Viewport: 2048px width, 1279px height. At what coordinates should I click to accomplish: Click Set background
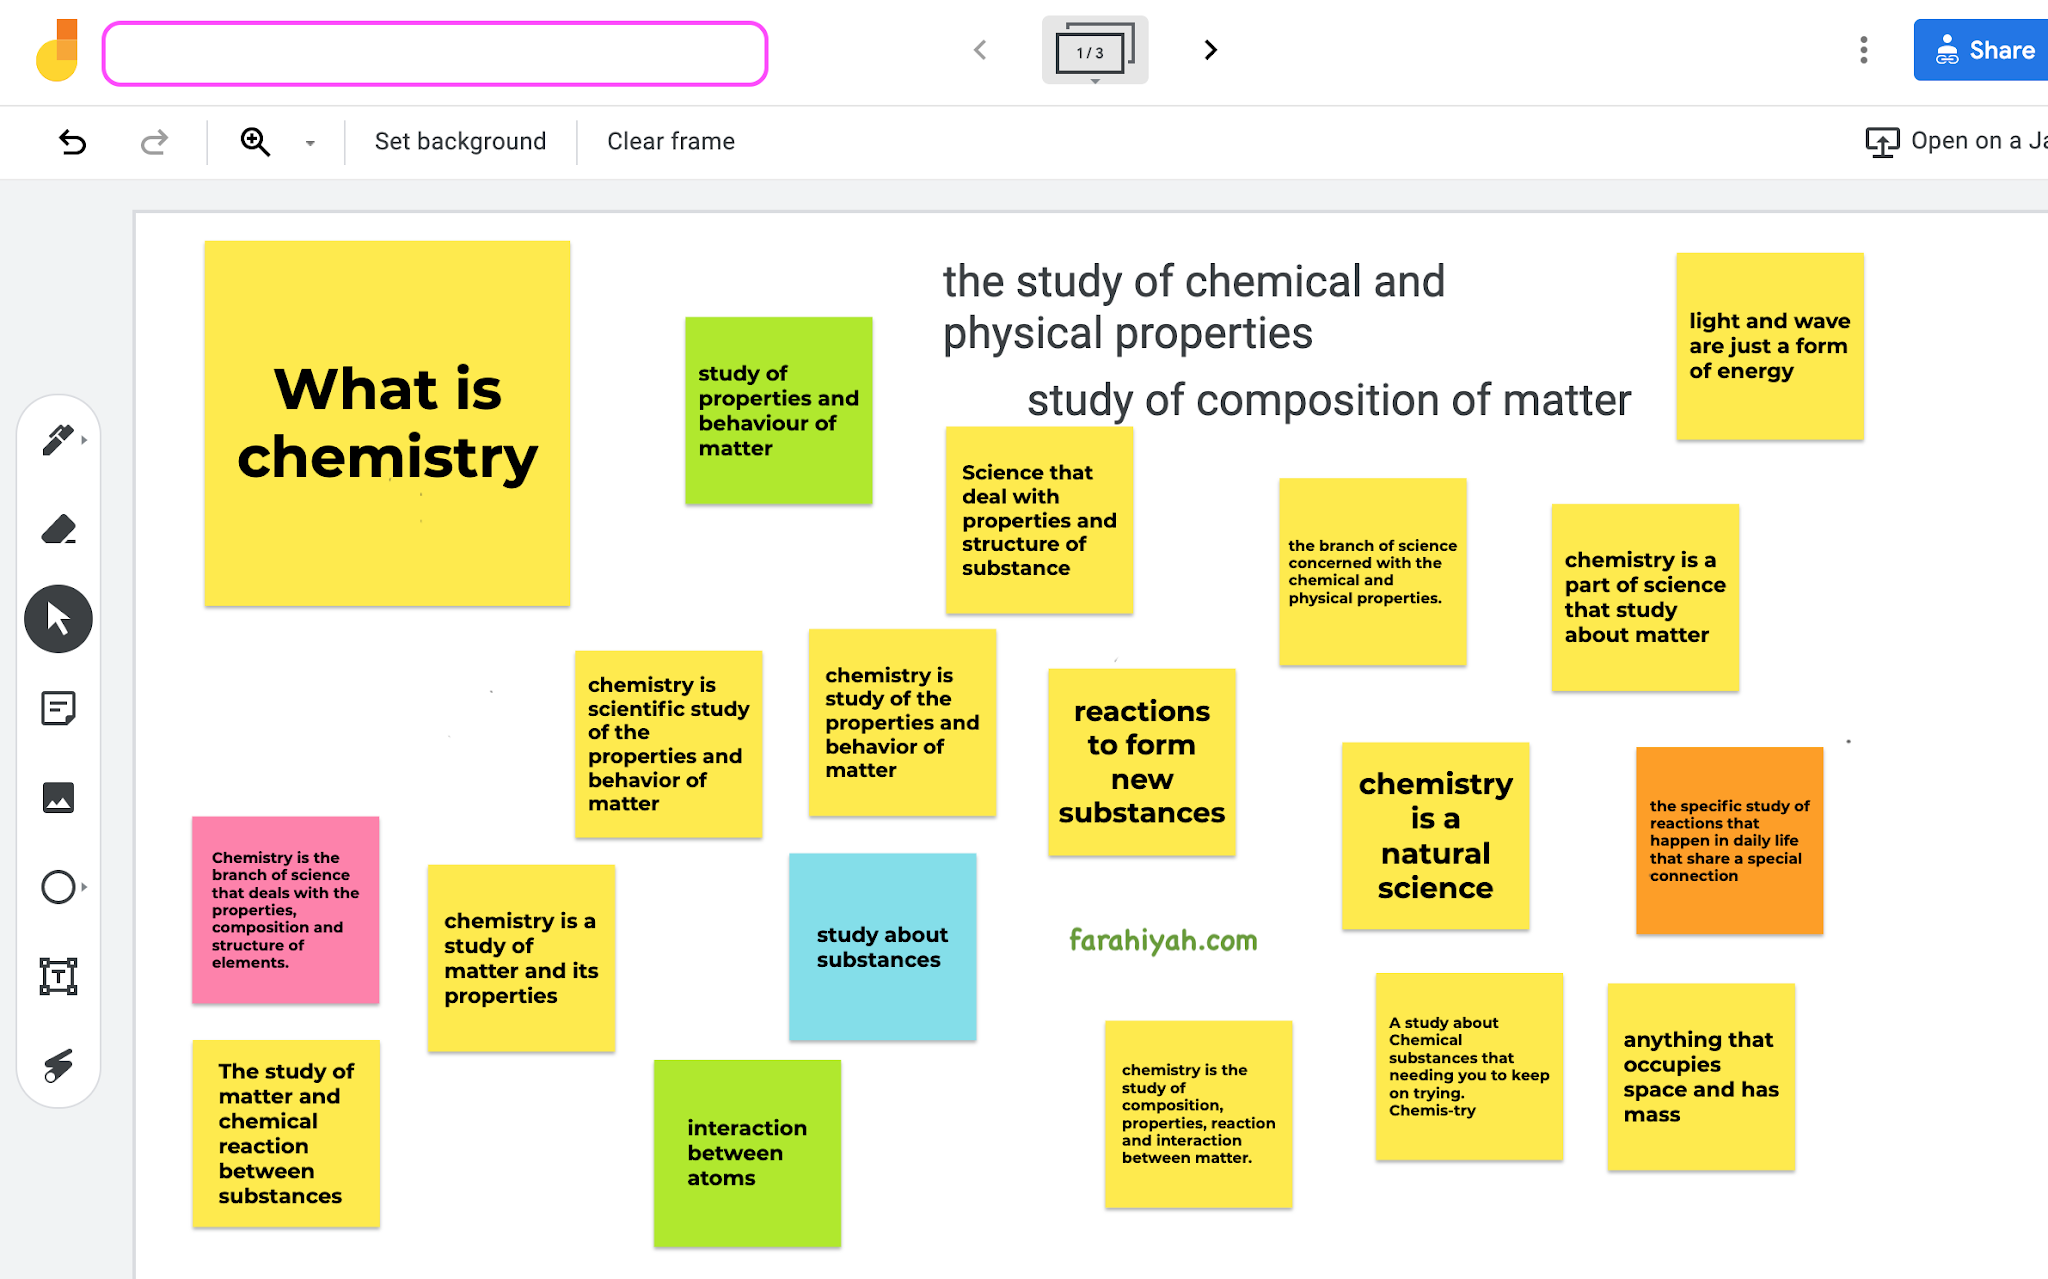[x=460, y=142]
